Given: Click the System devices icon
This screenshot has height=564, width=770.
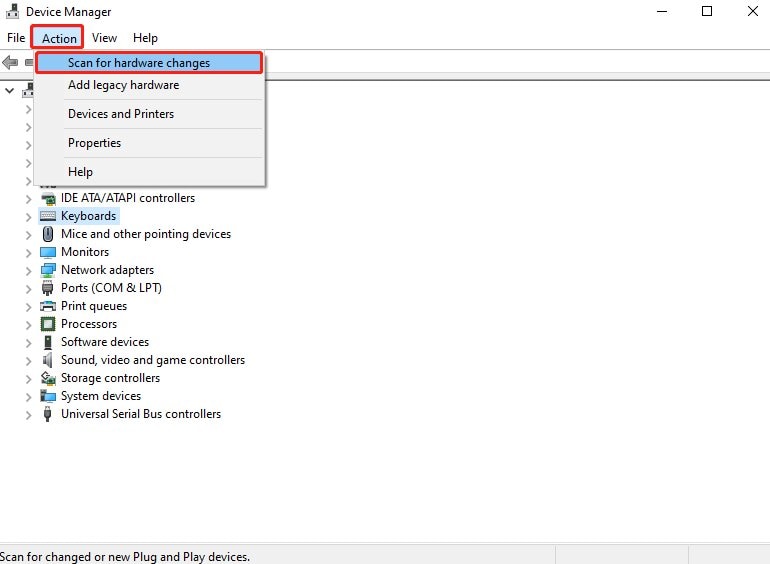Looking at the screenshot, I should 48,396.
